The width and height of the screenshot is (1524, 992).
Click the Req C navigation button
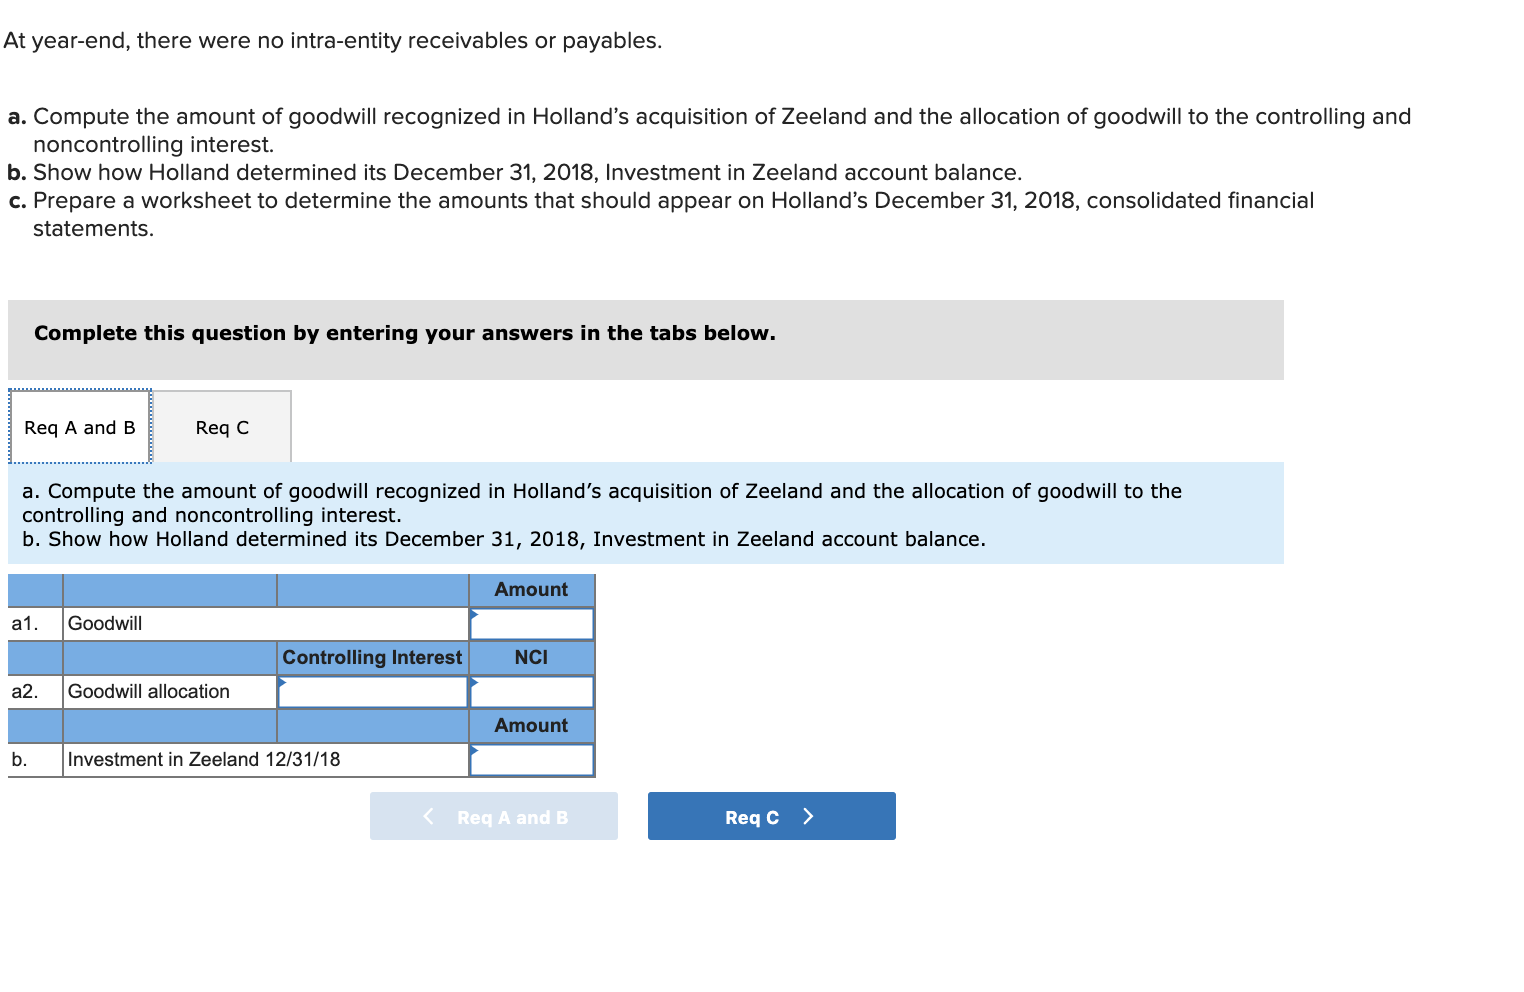[771, 816]
